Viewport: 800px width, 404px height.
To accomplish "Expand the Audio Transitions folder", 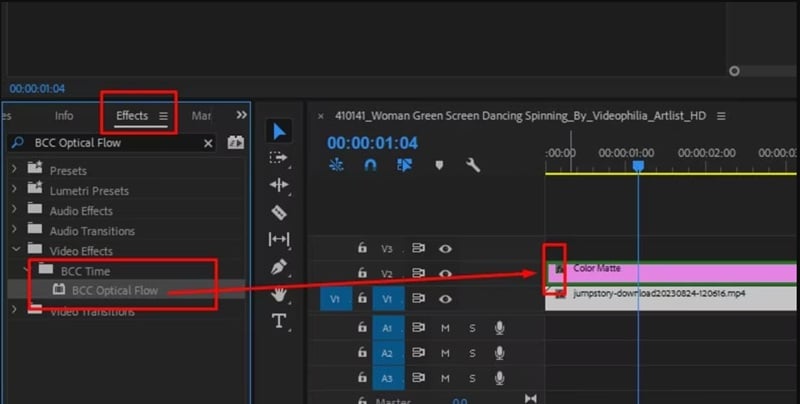I will pos(14,229).
